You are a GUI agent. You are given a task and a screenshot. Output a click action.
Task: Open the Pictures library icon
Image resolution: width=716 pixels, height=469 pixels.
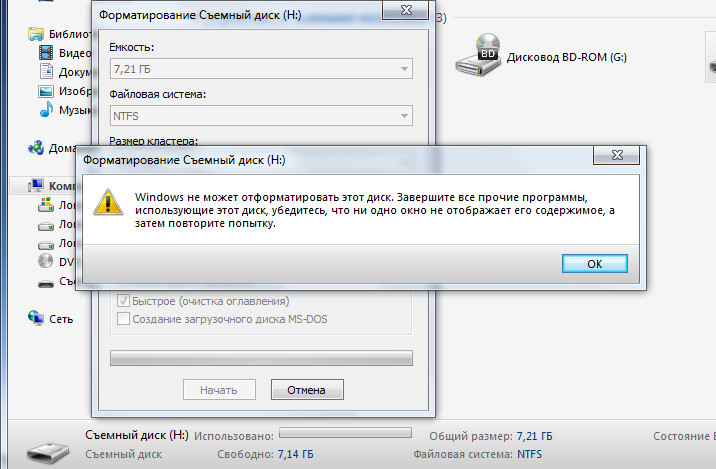pyautogui.click(x=46, y=91)
